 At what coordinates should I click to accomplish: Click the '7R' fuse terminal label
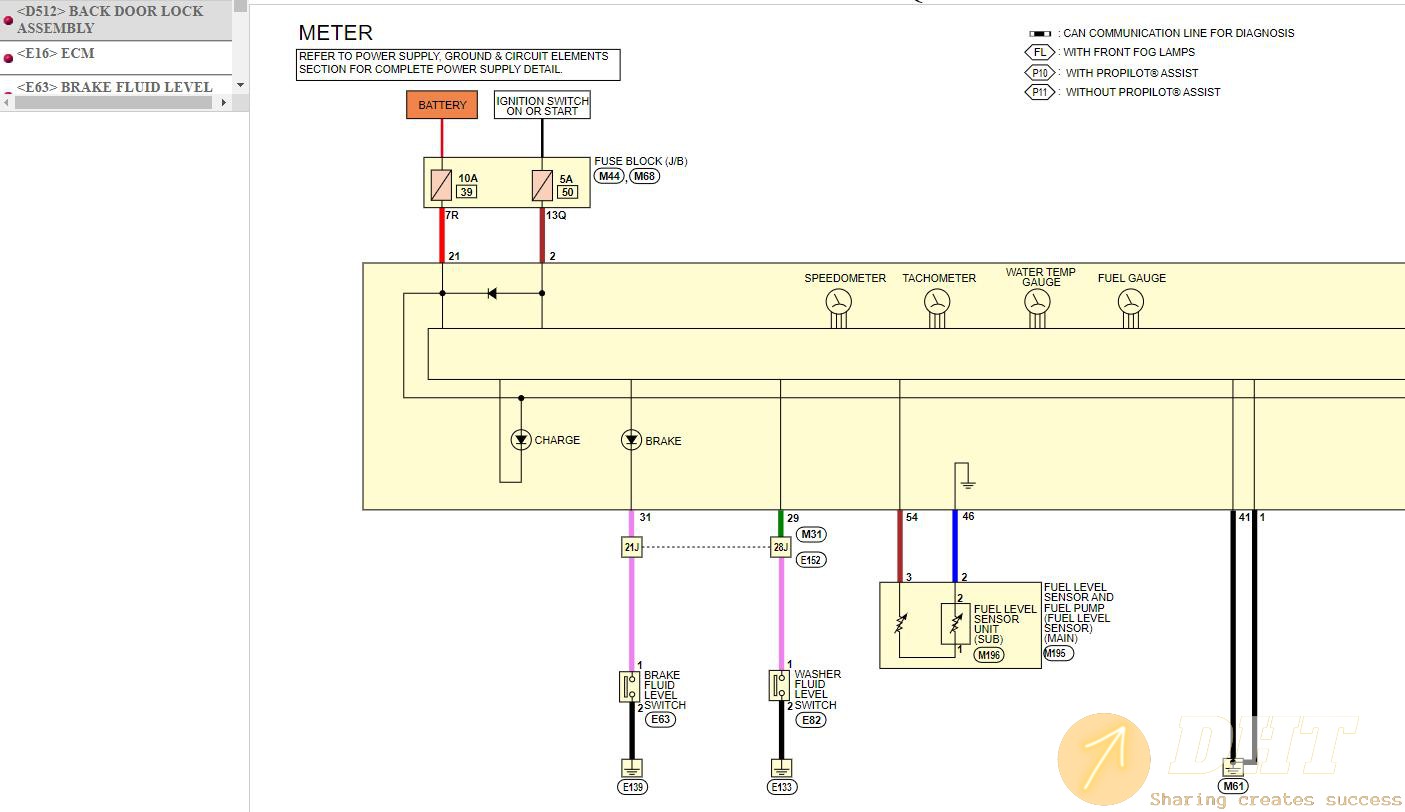pos(451,215)
